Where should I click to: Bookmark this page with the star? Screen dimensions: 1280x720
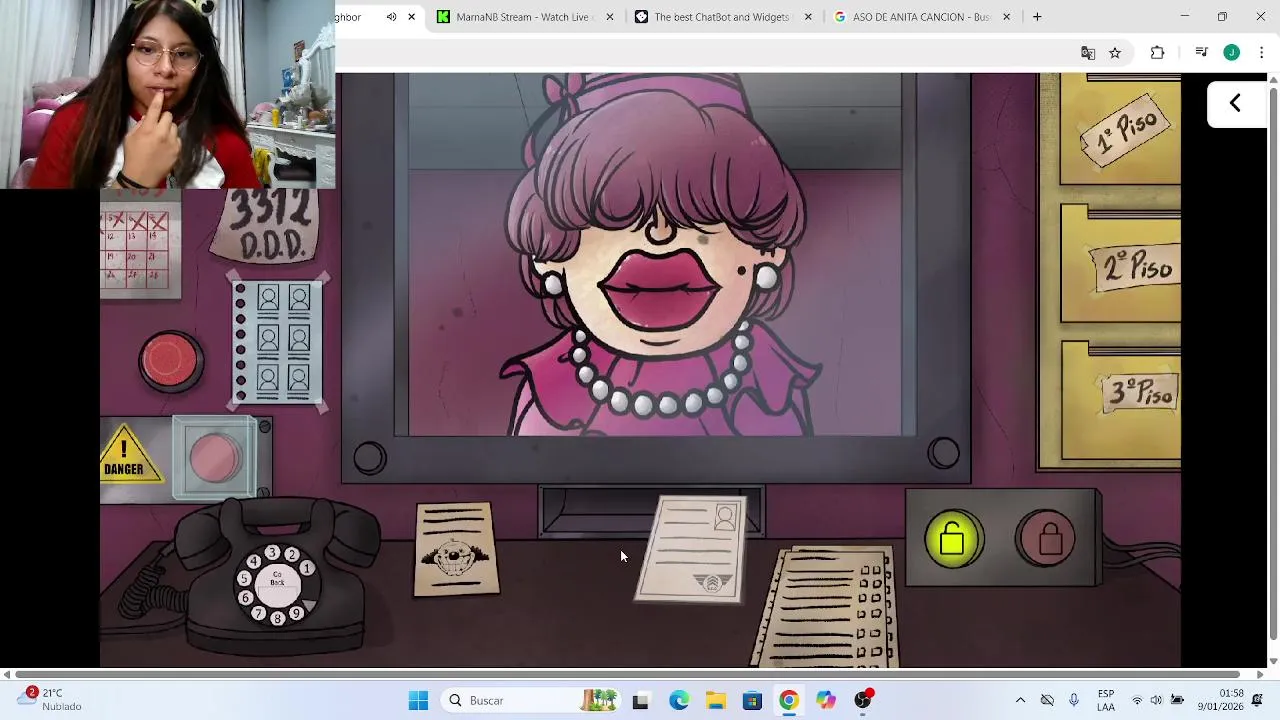tap(1115, 53)
